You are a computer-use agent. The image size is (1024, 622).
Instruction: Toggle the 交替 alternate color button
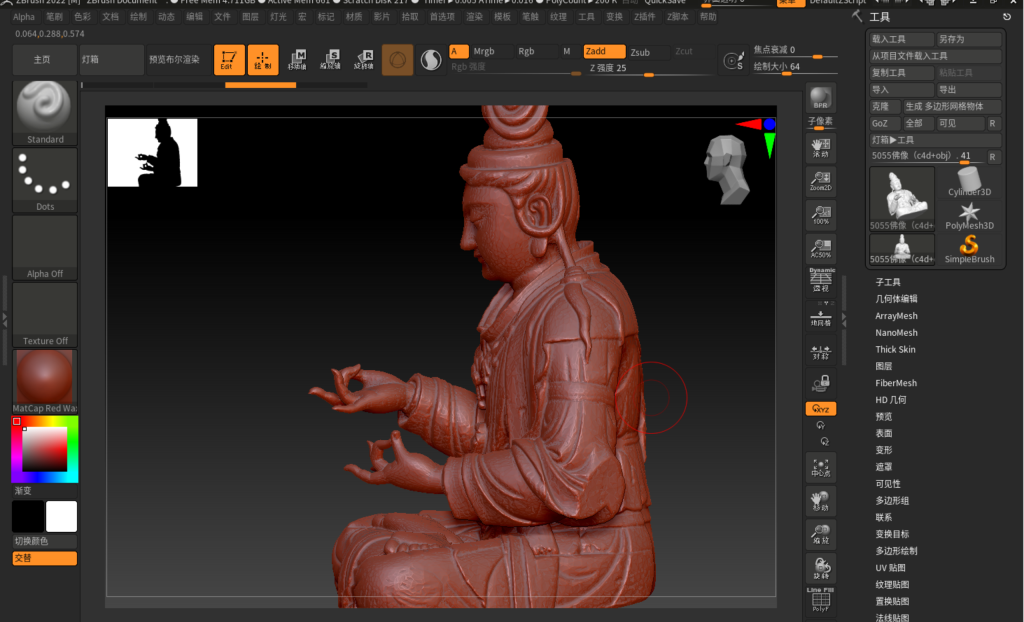44,559
